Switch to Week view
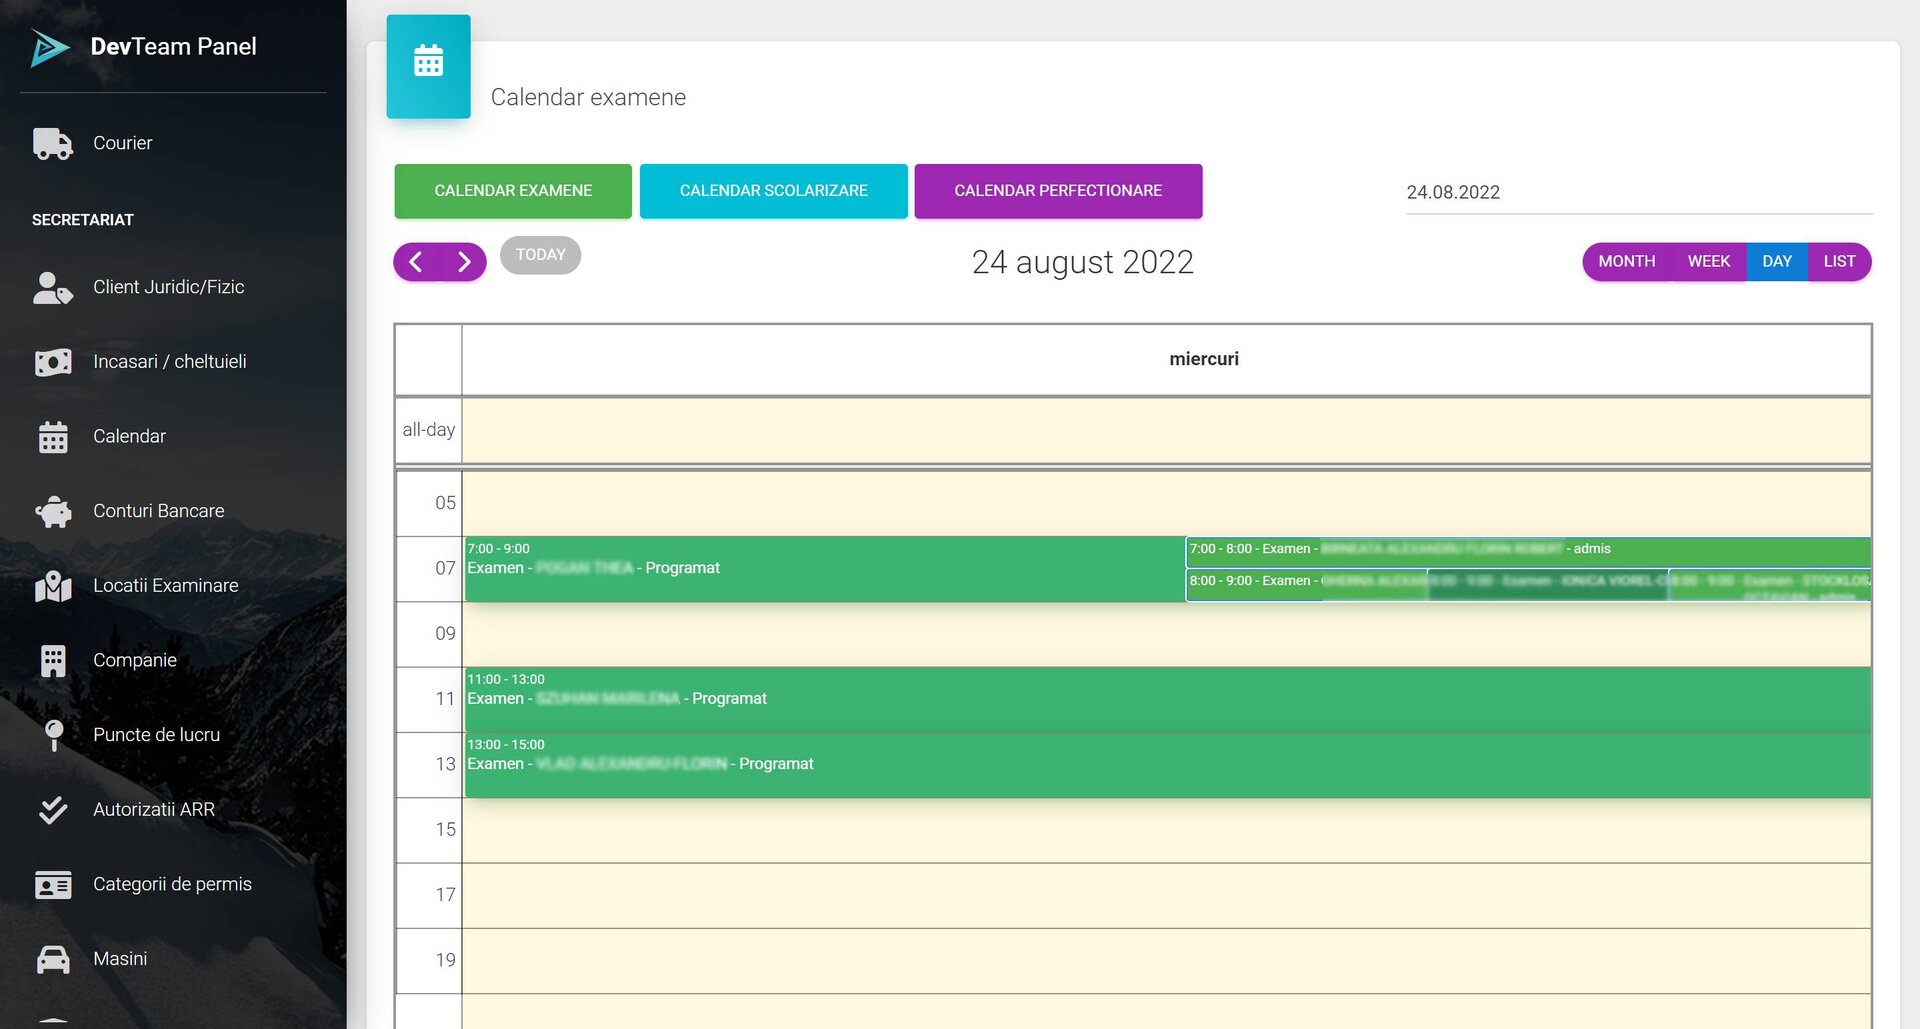Image resolution: width=1920 pixels, height=1029 pixels. click(x=1708, y=262)
